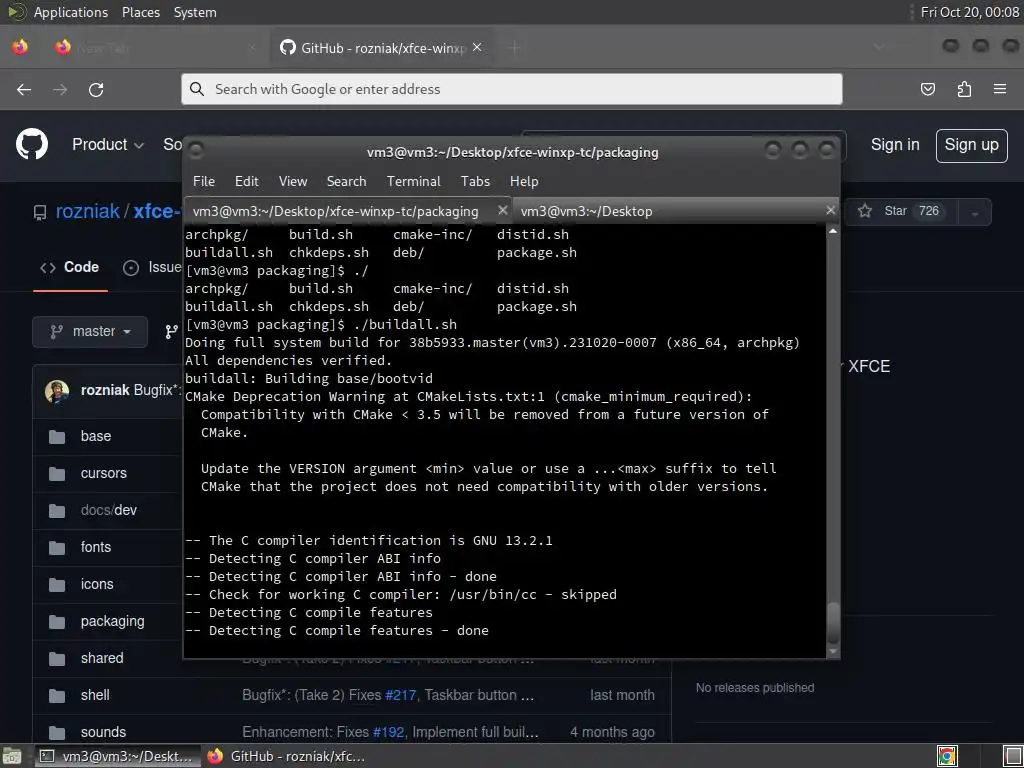This screenshot has height=768, width=1024.
Task: Open the terminal File menu
Action: tap(204, 182)
